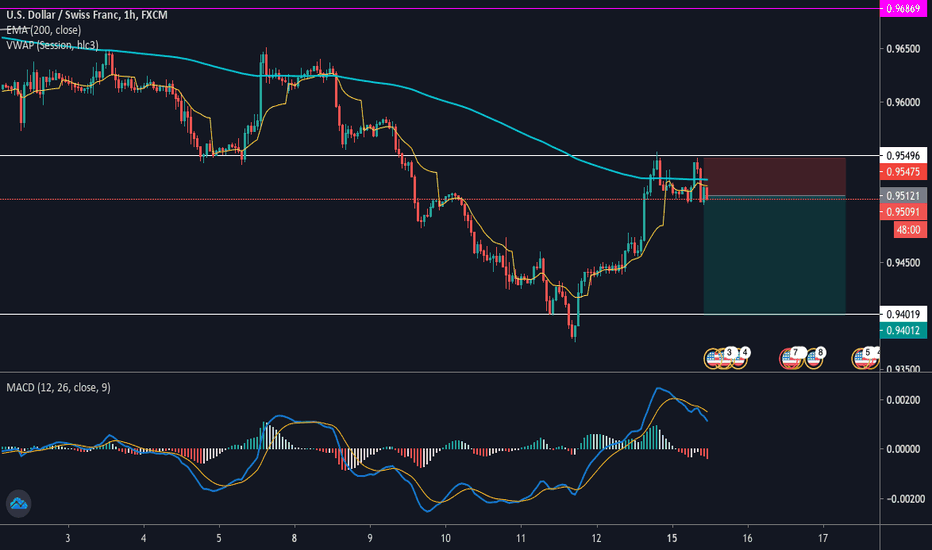Image resolution: width=932 pixels, height=550 pixels.
Task: Click the 0.00000 MACD axis value
Action: click(x=903, y=449)
